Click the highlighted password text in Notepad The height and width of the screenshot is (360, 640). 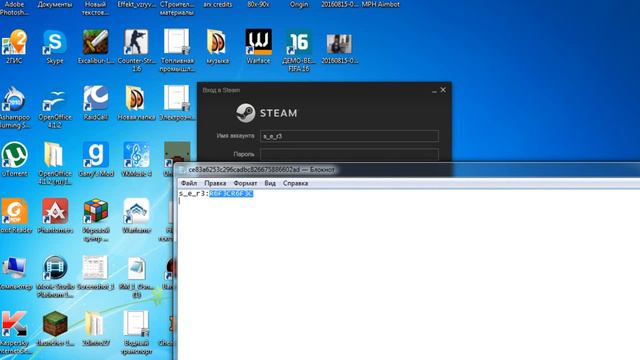[x=231, y=193]
